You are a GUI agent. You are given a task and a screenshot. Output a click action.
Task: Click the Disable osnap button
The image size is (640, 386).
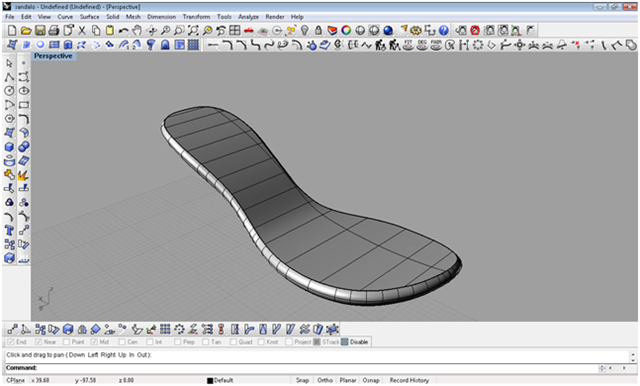(355, 342)
